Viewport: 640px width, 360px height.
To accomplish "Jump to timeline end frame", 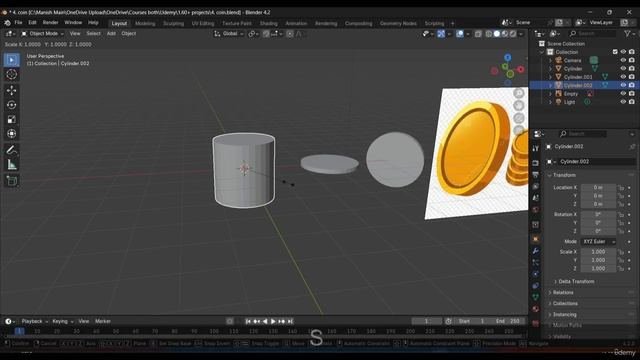I will [290, 322].
